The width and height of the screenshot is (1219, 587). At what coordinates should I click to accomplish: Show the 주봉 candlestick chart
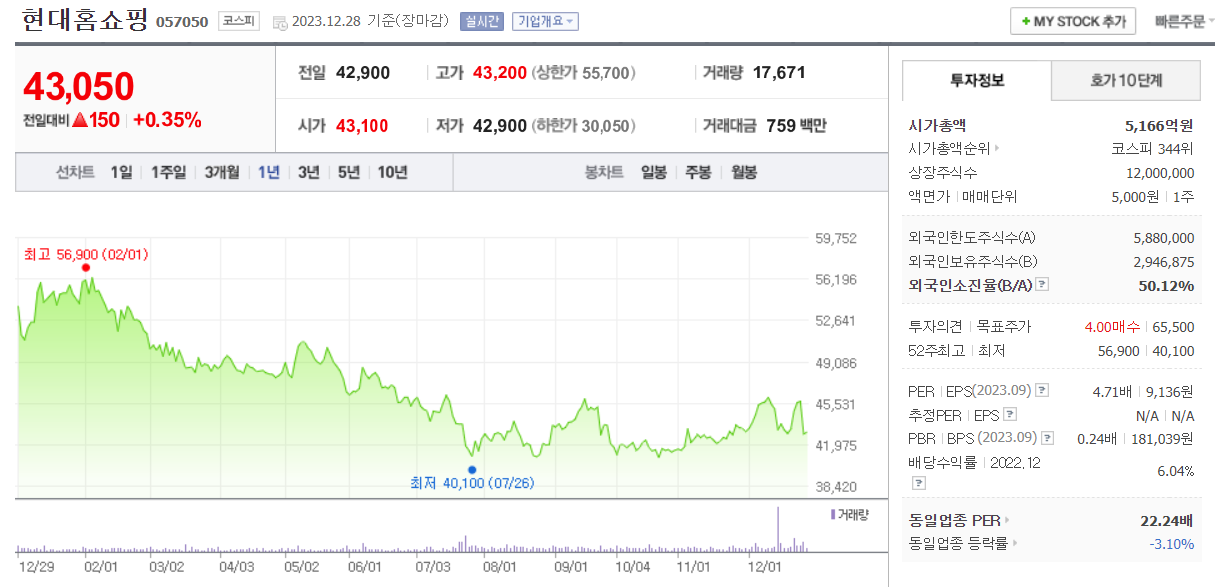[x=698, y=172]
